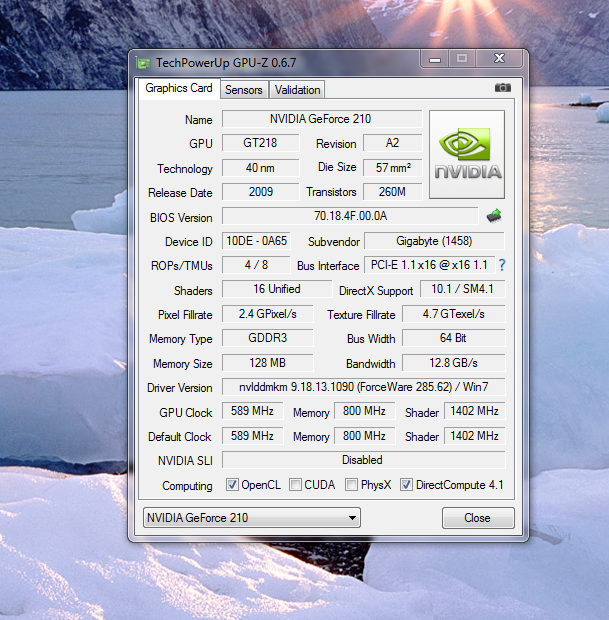Open the NVIDIA GeForce 210 card dropdown
The width and height of the screenshot is (609, 620).
click(x=252, y=518)
